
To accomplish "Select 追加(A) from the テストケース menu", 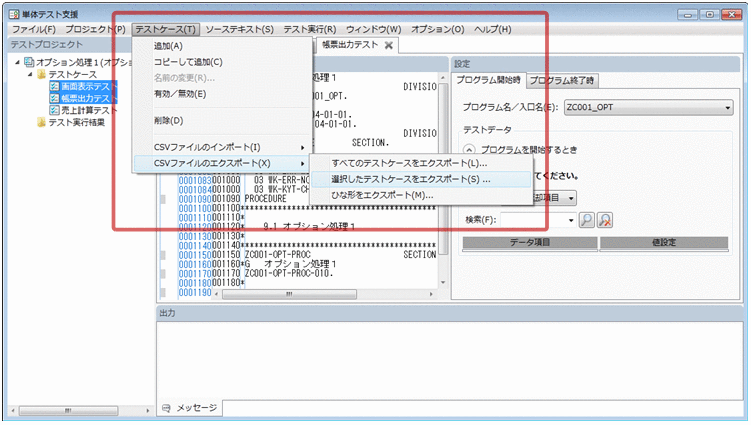I will tap(222, 46).
